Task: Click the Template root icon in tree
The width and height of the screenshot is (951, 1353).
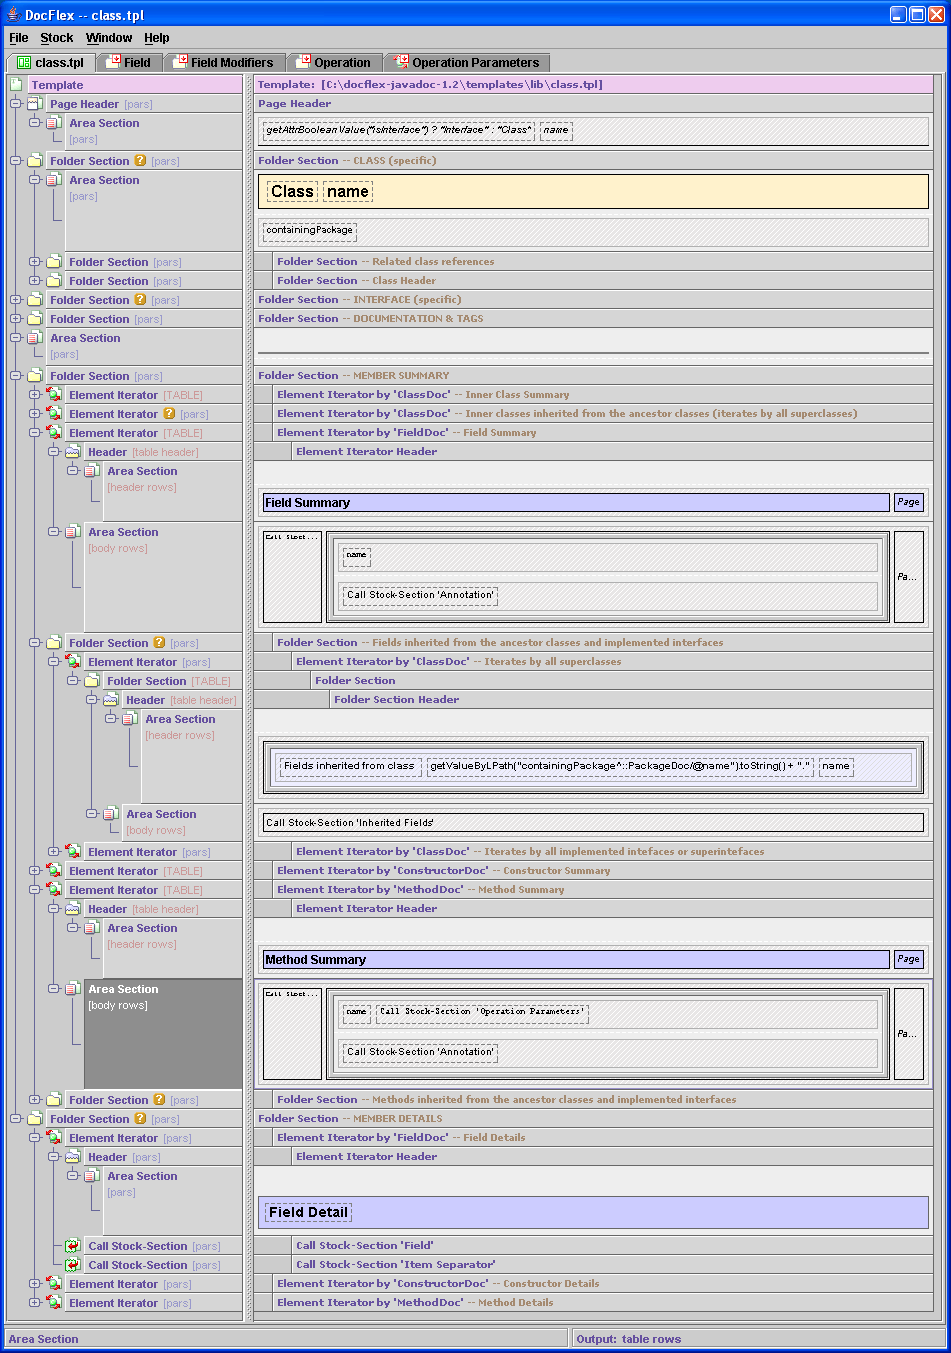Action: pos(16,85)
